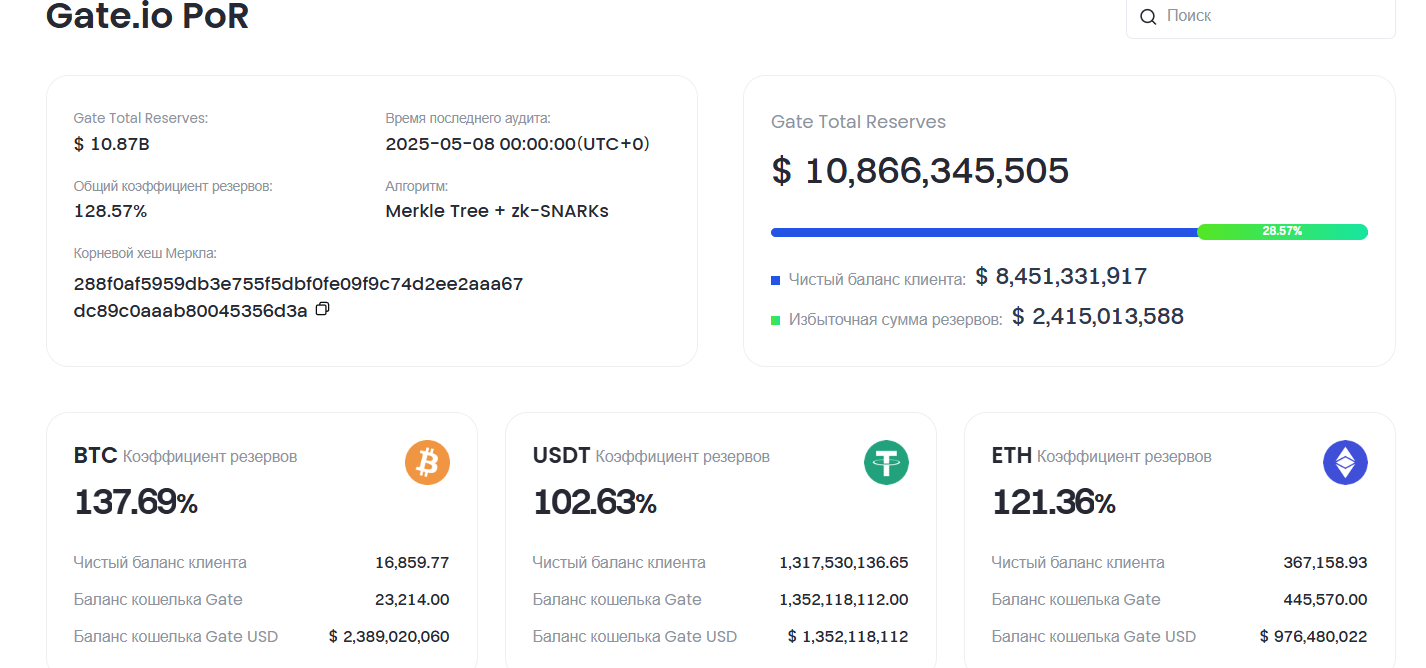Click the green 28.57% excess reserves segment
The height and width of the screenshot is (668, 1426).
[x=1282, y=232]
